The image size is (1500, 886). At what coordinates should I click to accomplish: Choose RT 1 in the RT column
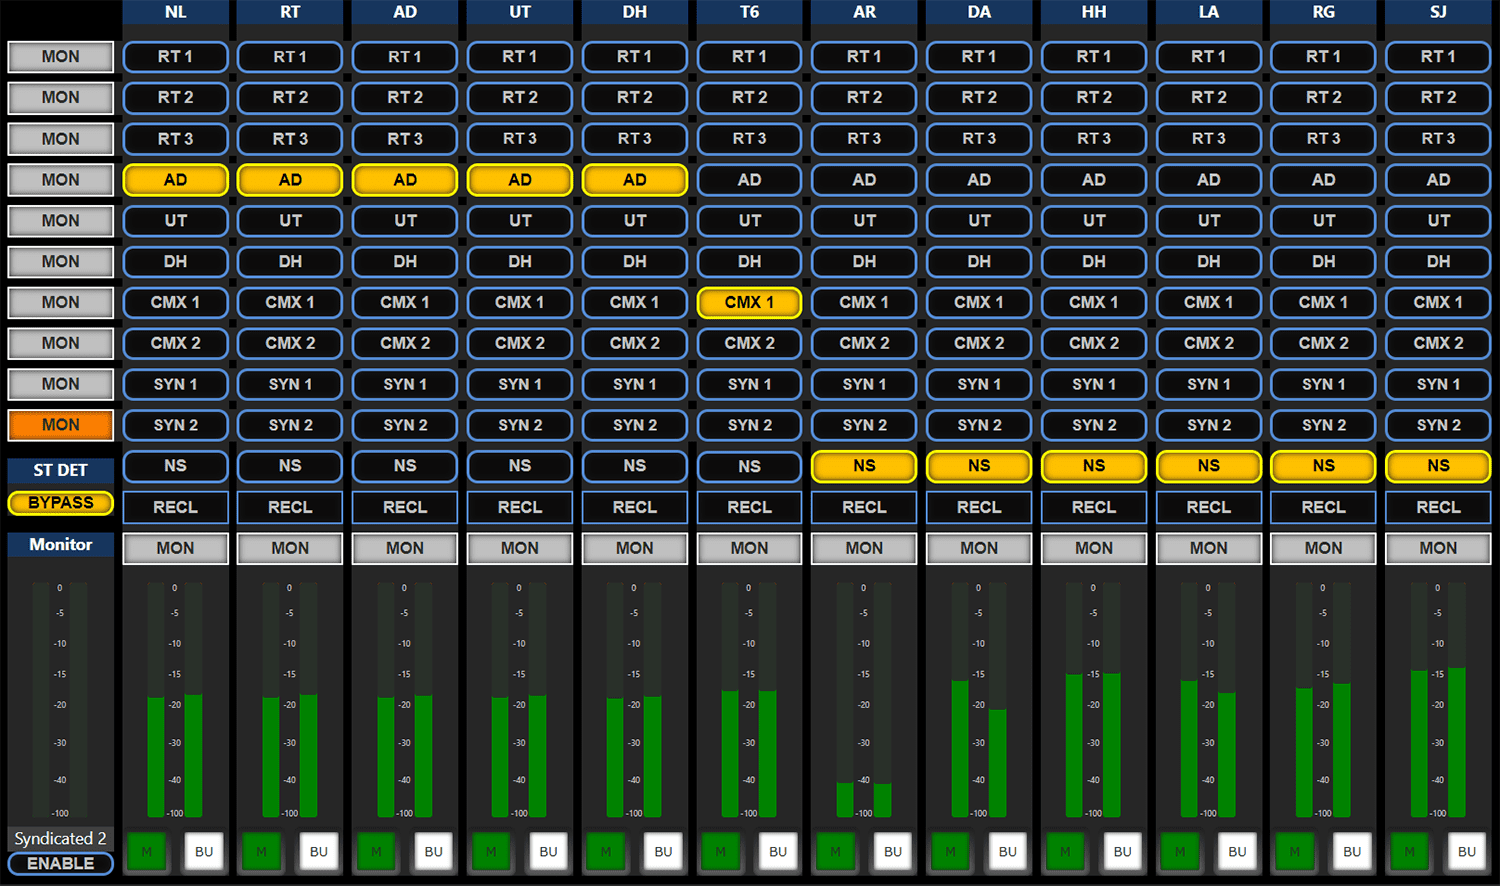click(x=290, y=57)
